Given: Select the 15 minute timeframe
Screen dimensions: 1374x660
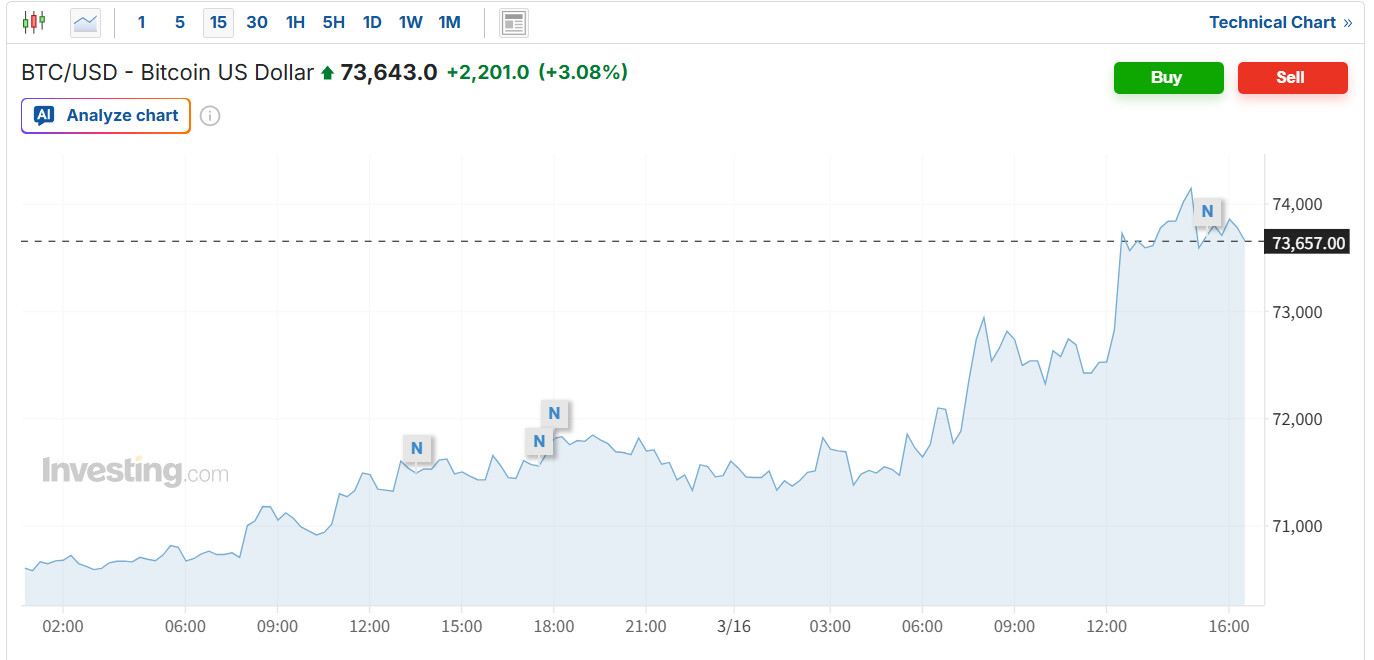Looking at the screenshot, I should 218,22.
